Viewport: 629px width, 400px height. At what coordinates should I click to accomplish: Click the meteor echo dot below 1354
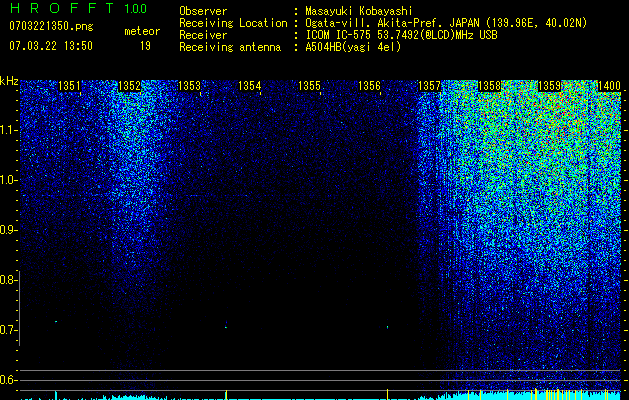click(226, 327)
